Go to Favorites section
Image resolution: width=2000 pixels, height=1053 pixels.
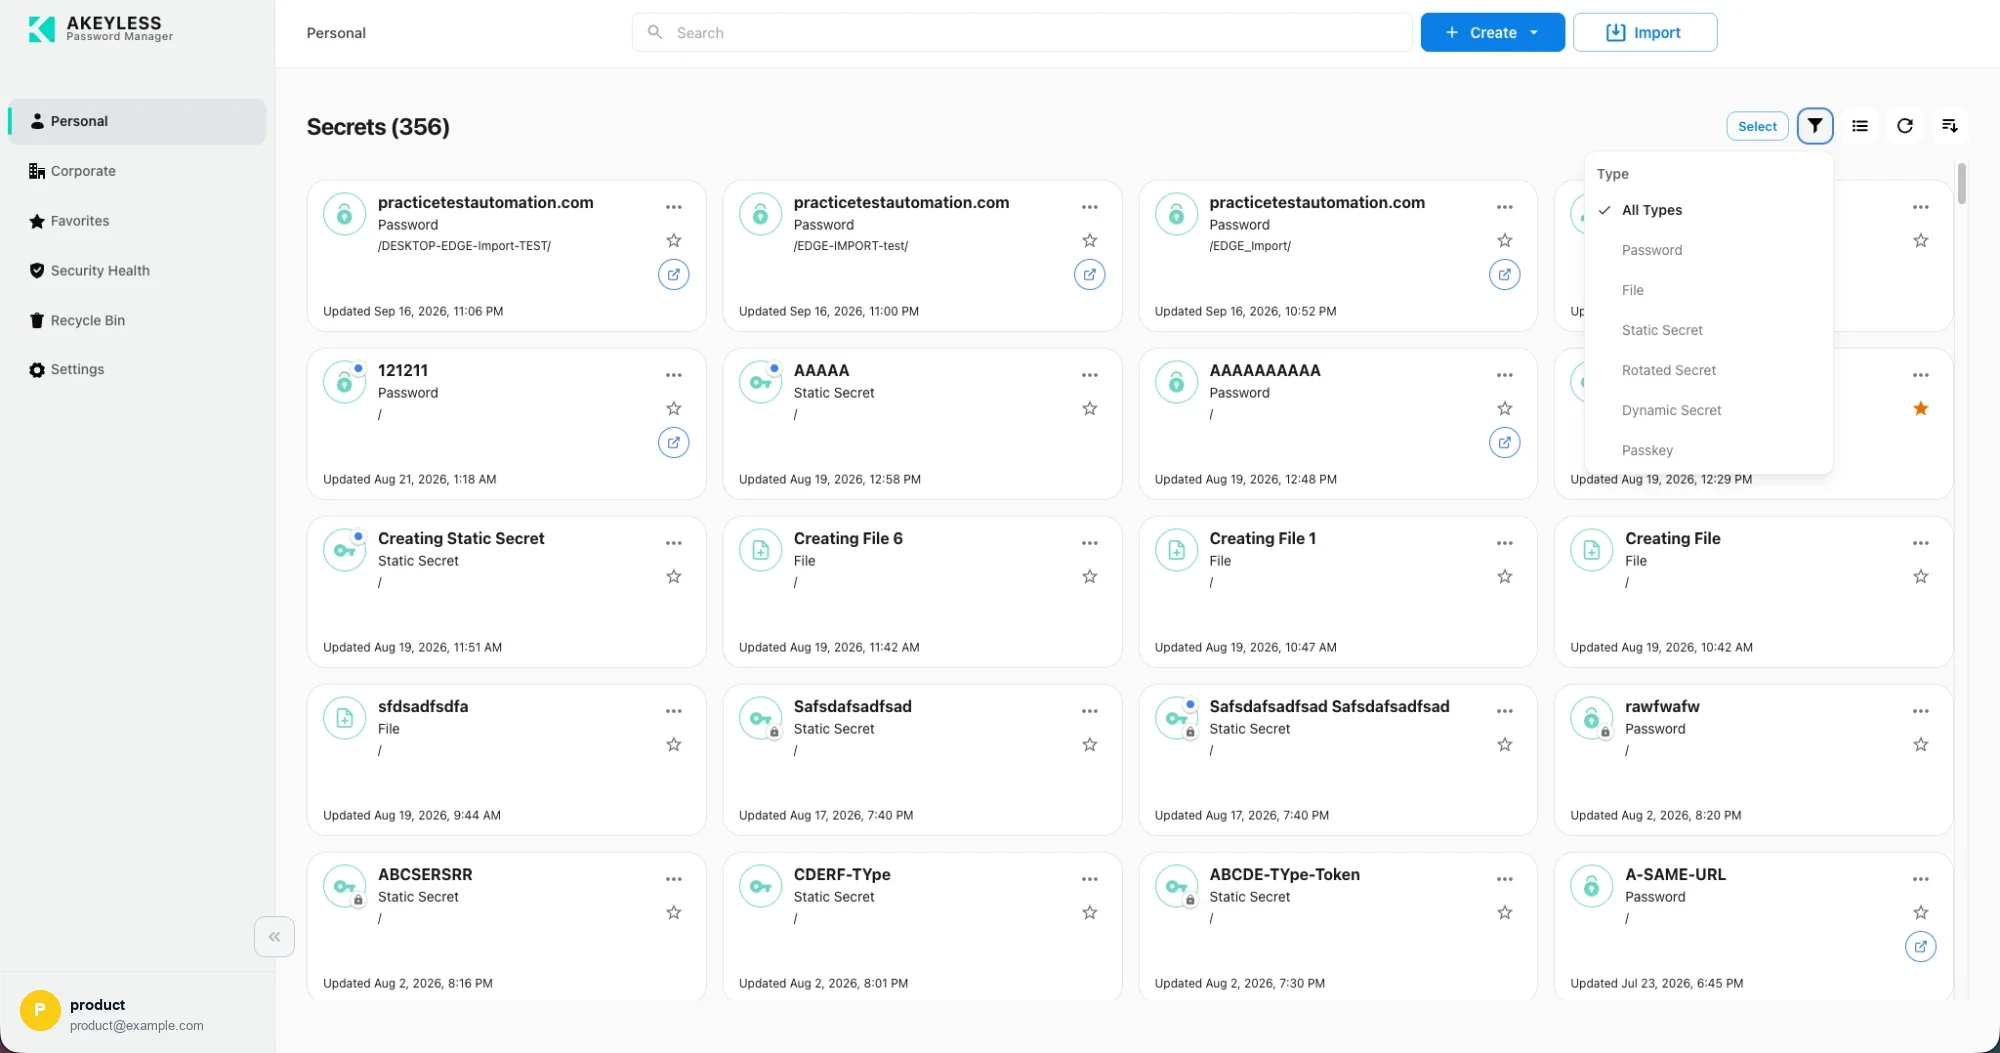(137, 221)
